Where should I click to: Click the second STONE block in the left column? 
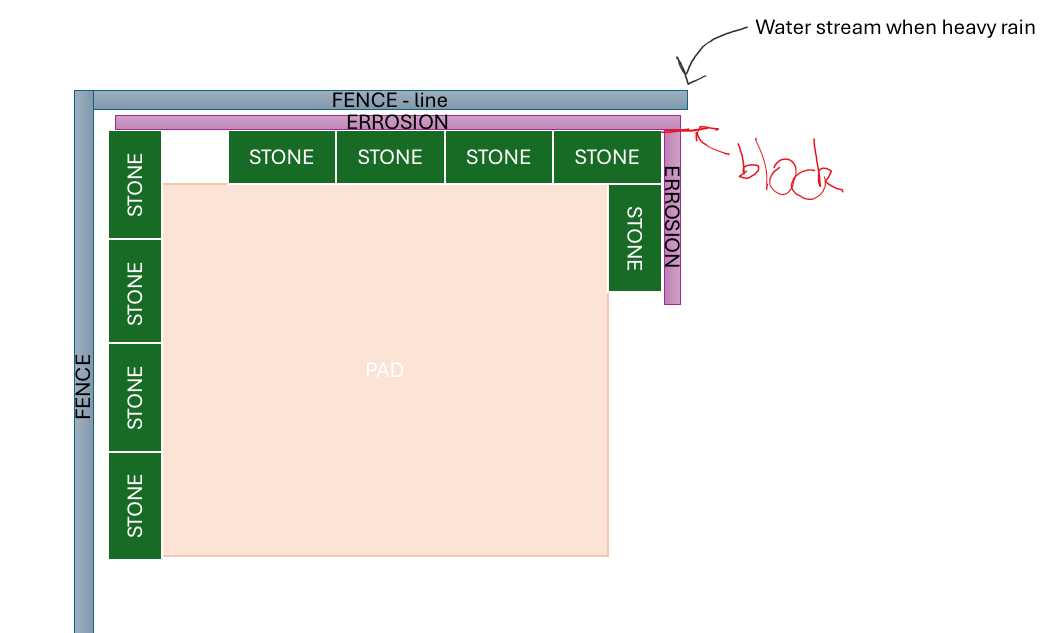(x=135, y=291)
